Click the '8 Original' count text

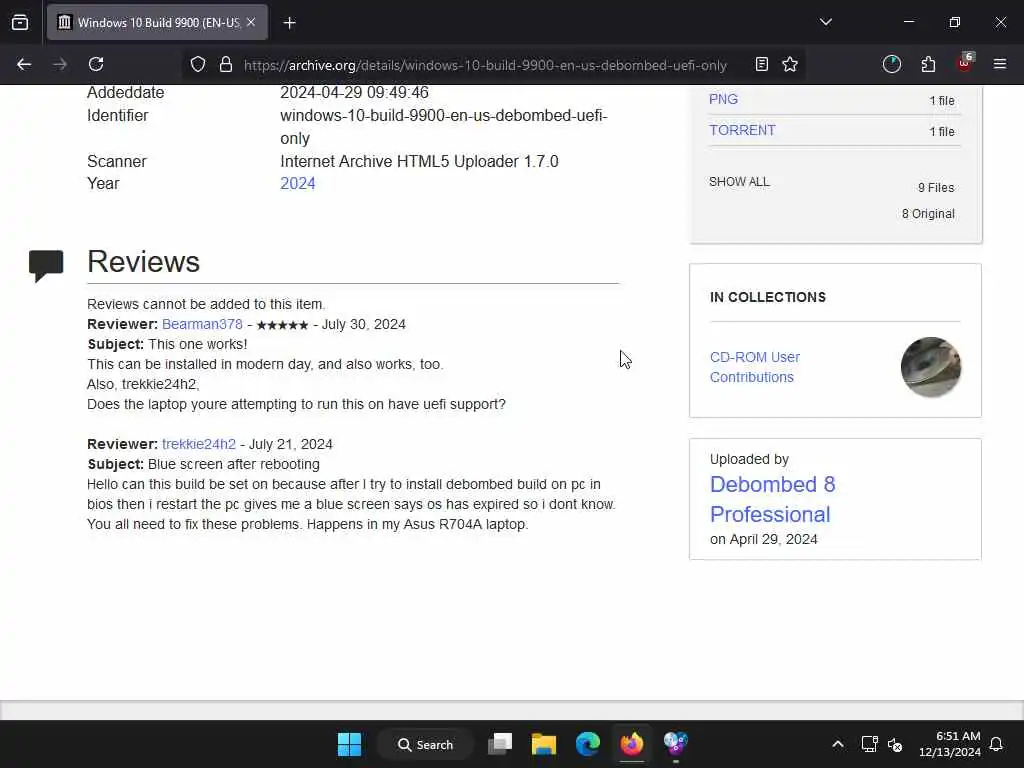(928, 214)
